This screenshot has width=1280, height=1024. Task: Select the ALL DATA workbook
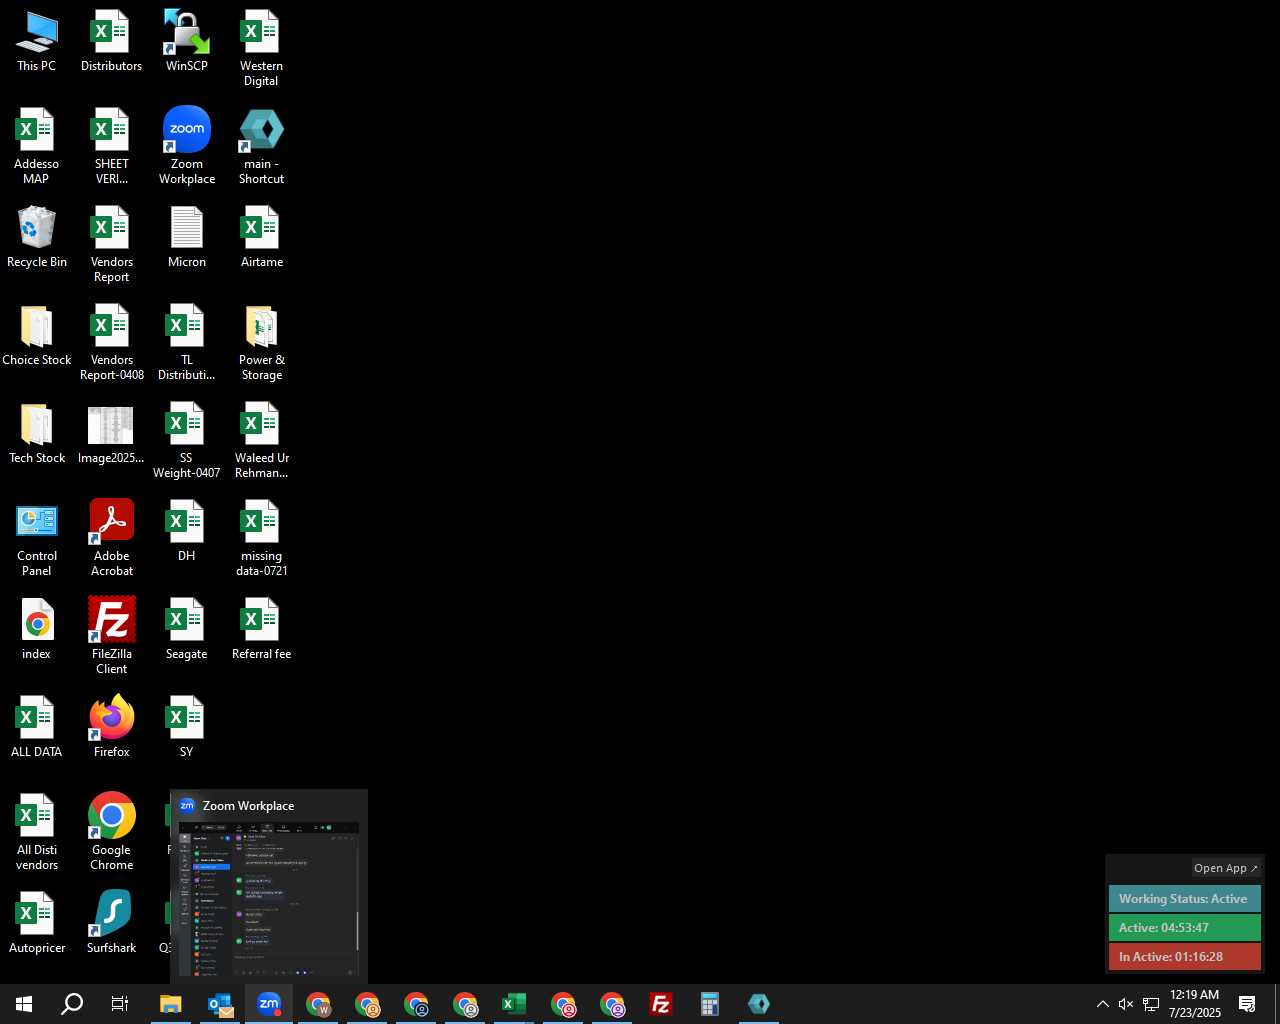pos(36,728)
